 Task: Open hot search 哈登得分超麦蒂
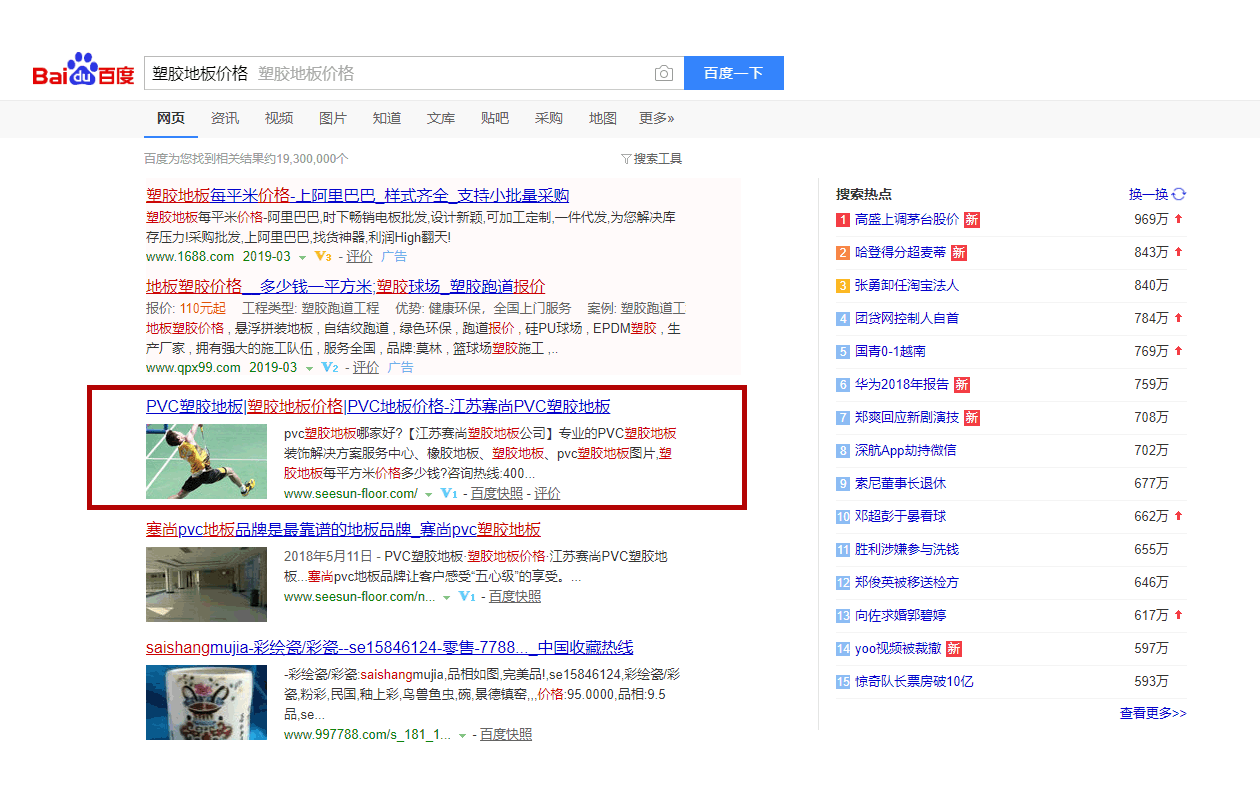pyautogui.click(x=900, y=252)
